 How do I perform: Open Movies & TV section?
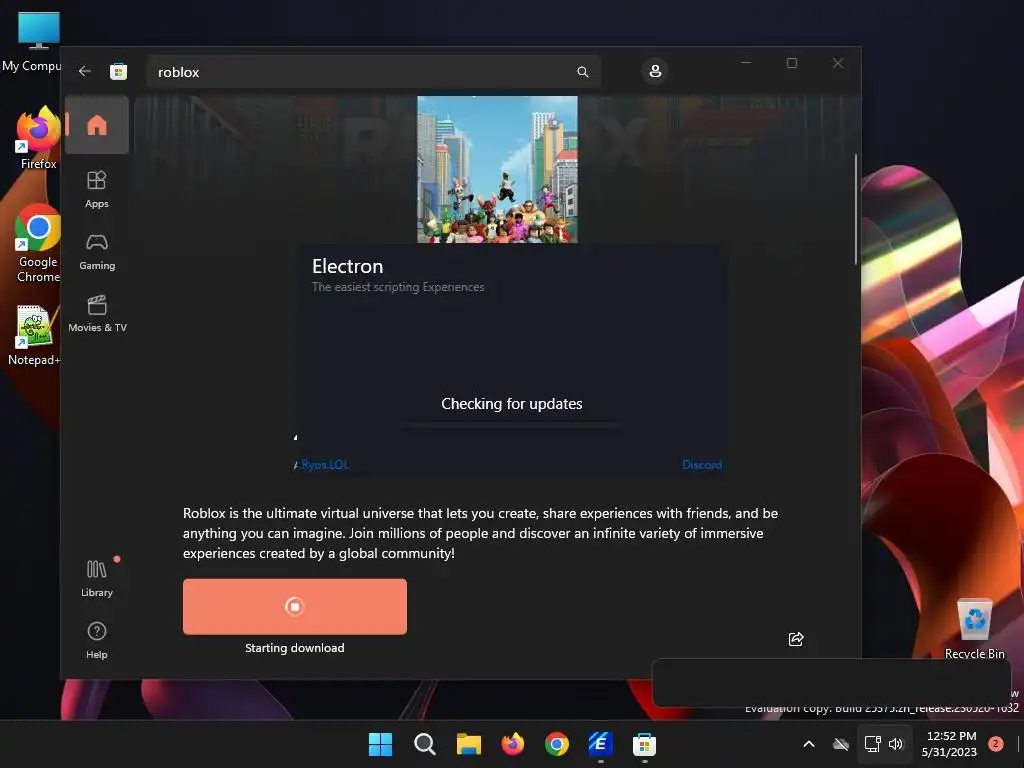97,313
